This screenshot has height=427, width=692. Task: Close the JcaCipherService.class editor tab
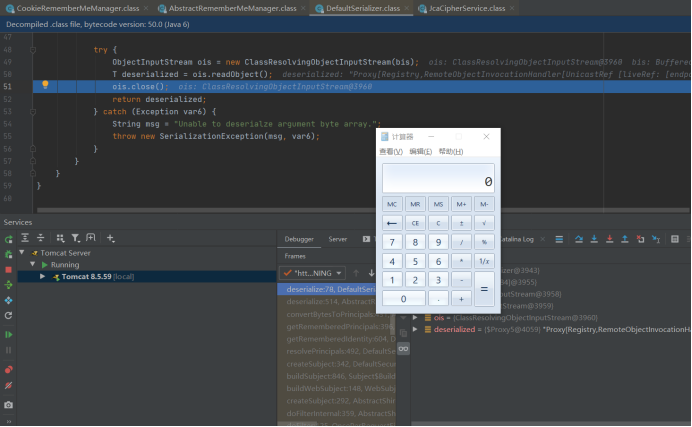click(x=512, y=8)
